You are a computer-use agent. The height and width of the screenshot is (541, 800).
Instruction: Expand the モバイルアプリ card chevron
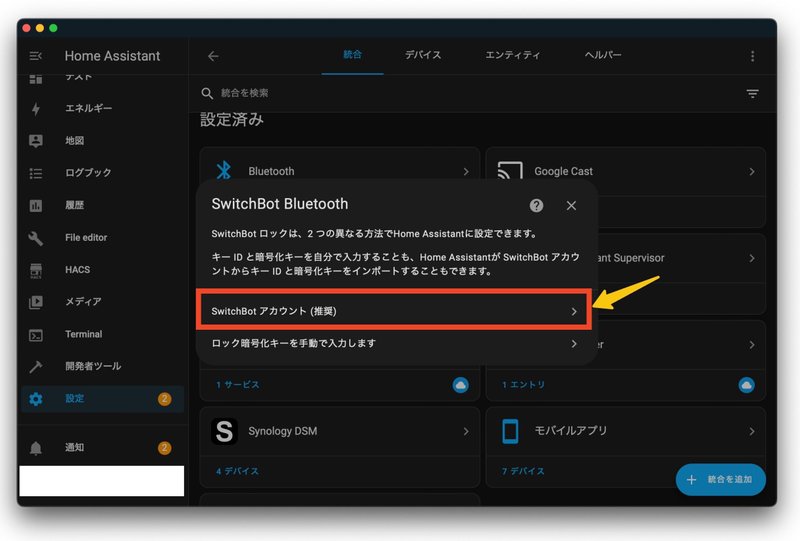click(752, 431)
